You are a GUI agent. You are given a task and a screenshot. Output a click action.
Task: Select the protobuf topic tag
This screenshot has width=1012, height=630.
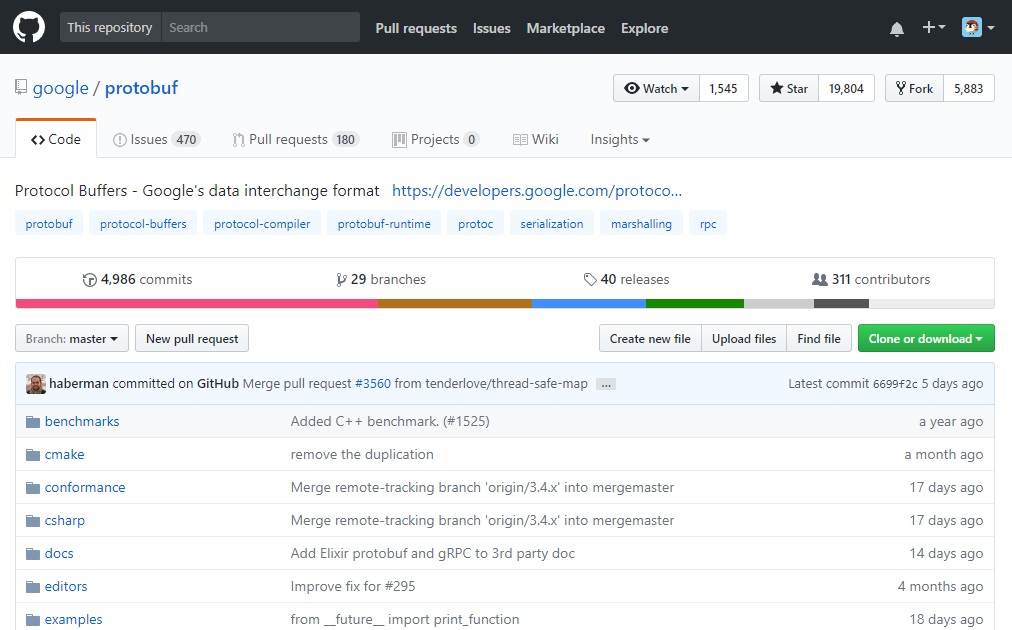click(49, 224)
